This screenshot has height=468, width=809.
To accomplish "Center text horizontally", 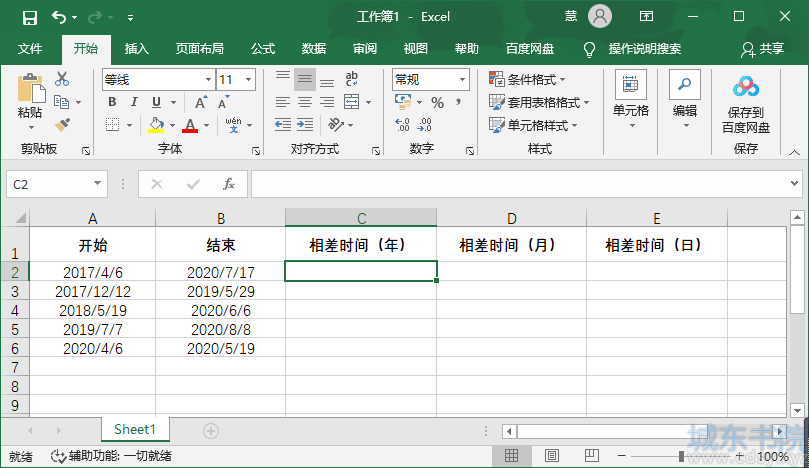I will coord(305,102).
